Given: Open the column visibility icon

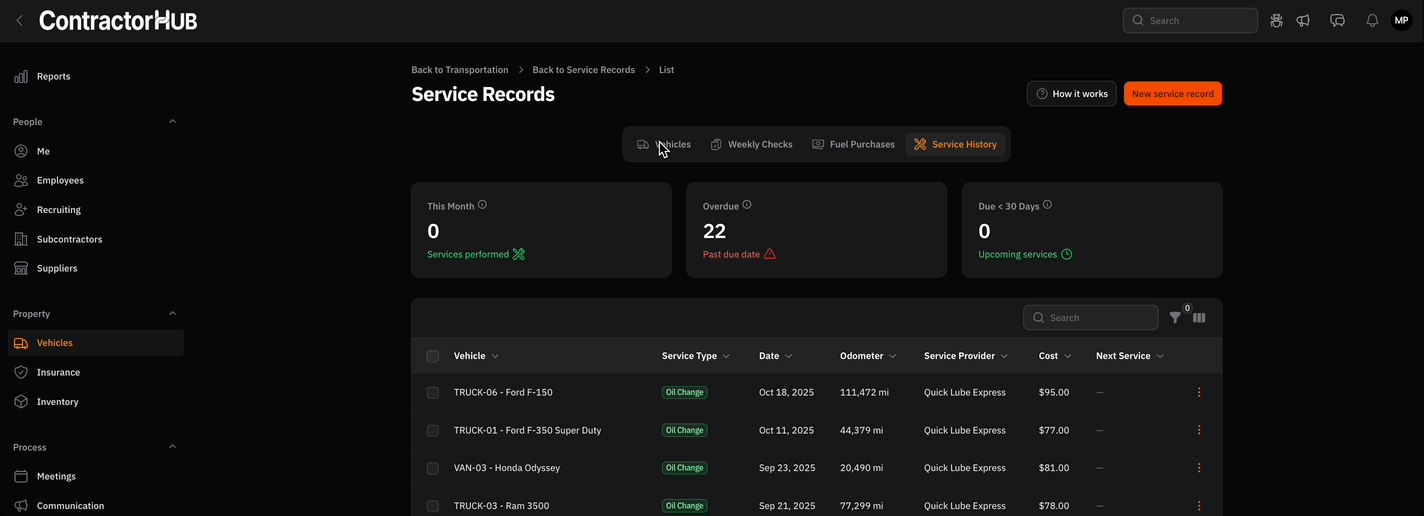Looking at the screenshot, I should pos(1199,318).
